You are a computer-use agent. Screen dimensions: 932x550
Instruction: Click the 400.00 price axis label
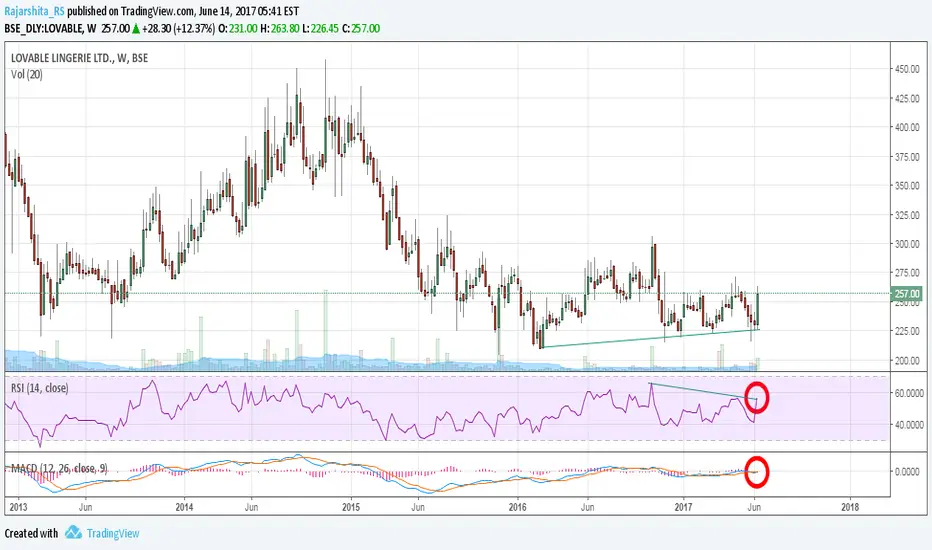tap(908, 127)
